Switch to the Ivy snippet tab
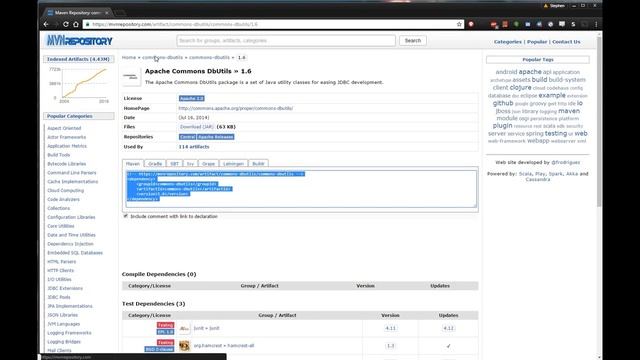Screen dimensions: 640x360 190,164
